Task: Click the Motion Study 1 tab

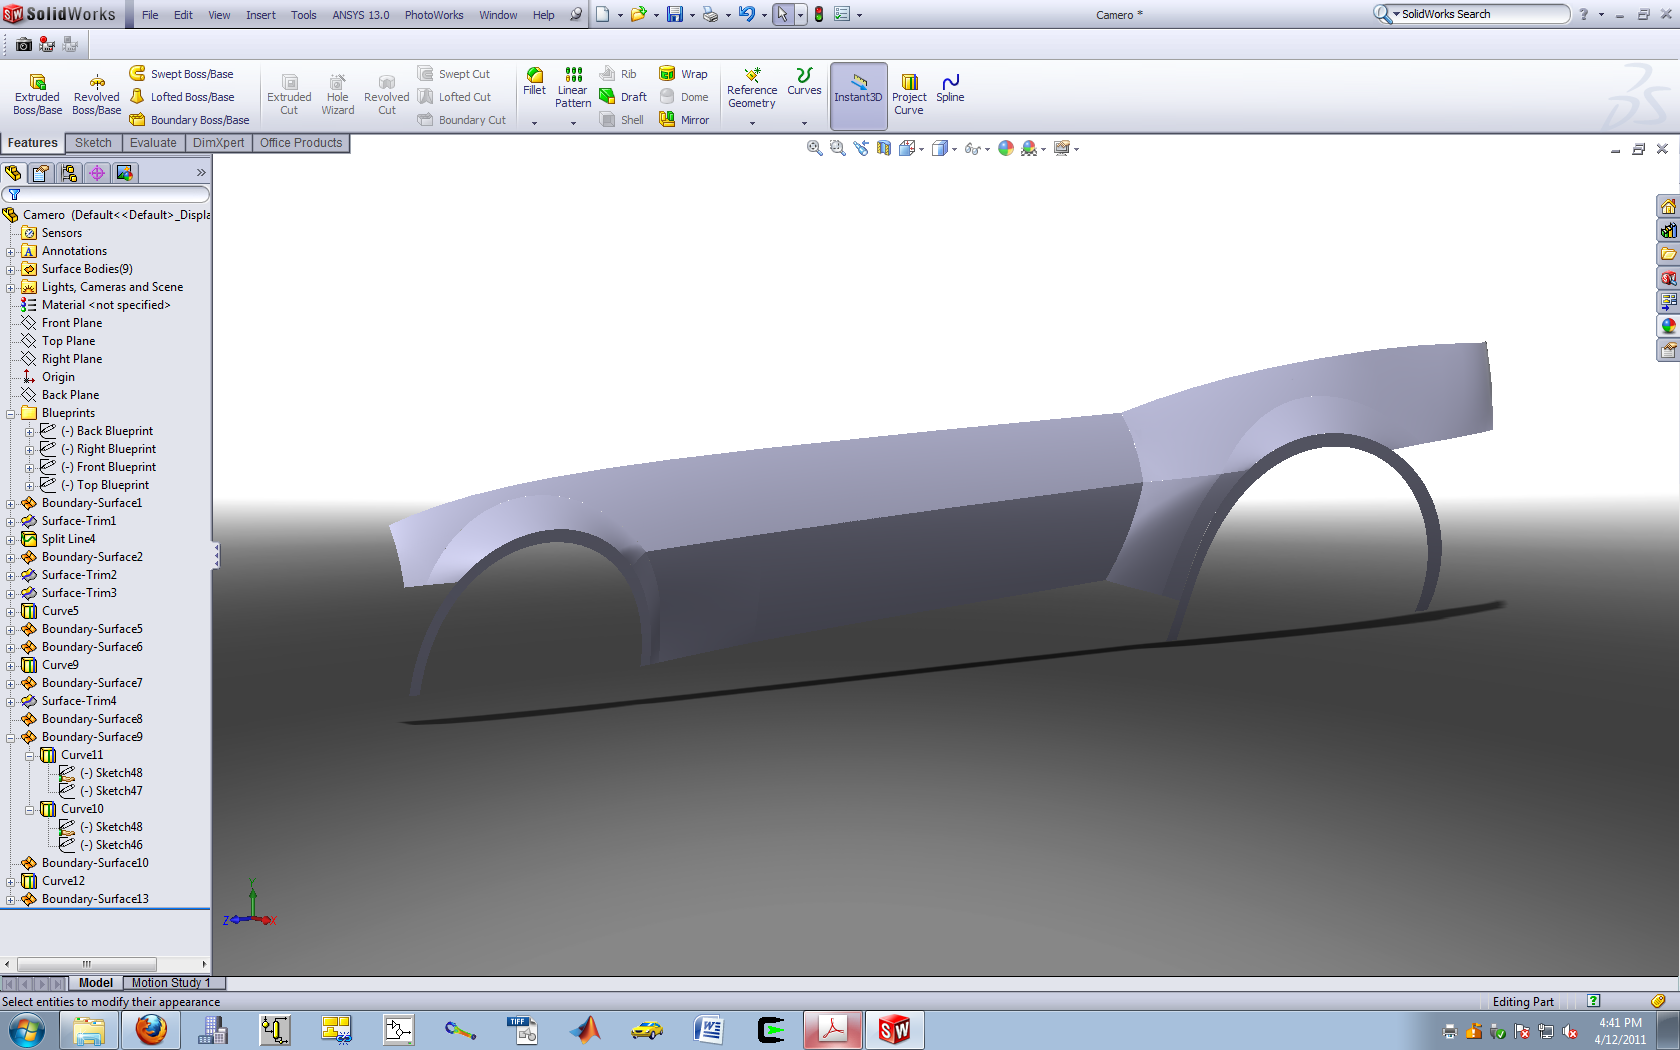Action: click(170, 983)
